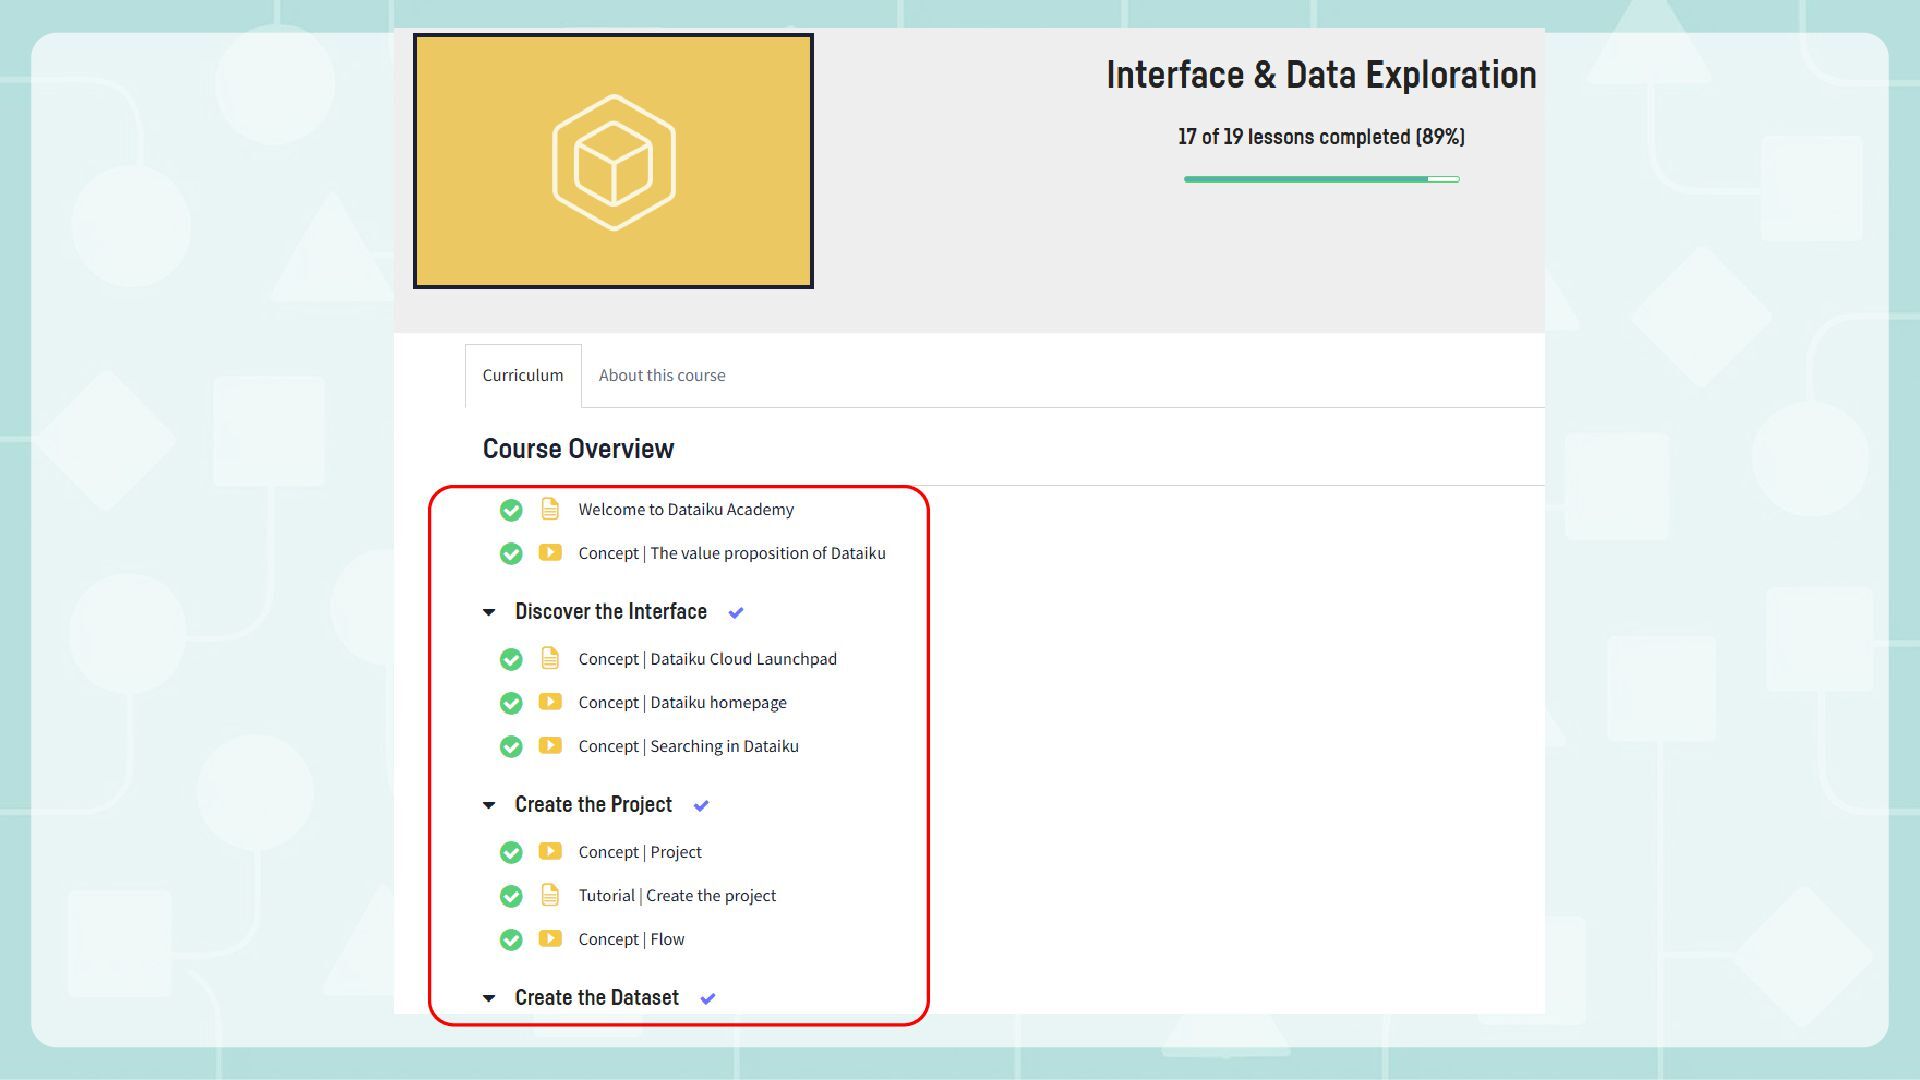Click green checkmark beside Dataiku Cloud Launchpad

pos(511,660)
